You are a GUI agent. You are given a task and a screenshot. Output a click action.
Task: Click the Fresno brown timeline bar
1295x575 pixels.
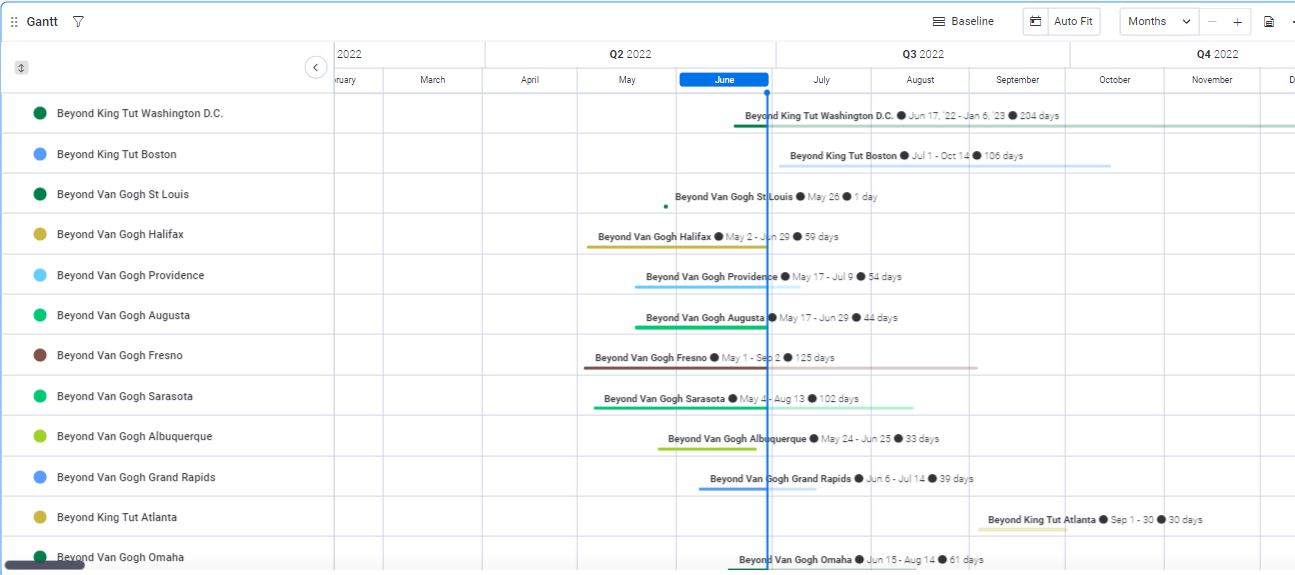780,368
